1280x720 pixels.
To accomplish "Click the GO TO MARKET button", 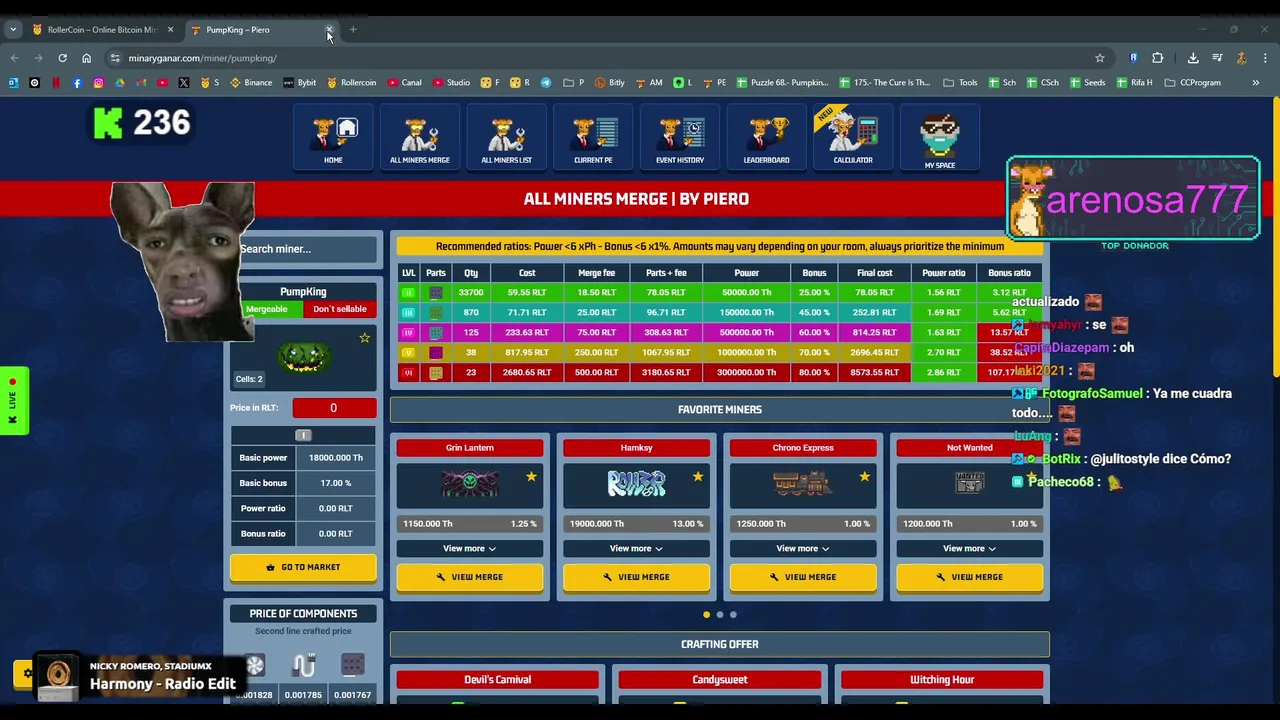I will pos(303,567).
